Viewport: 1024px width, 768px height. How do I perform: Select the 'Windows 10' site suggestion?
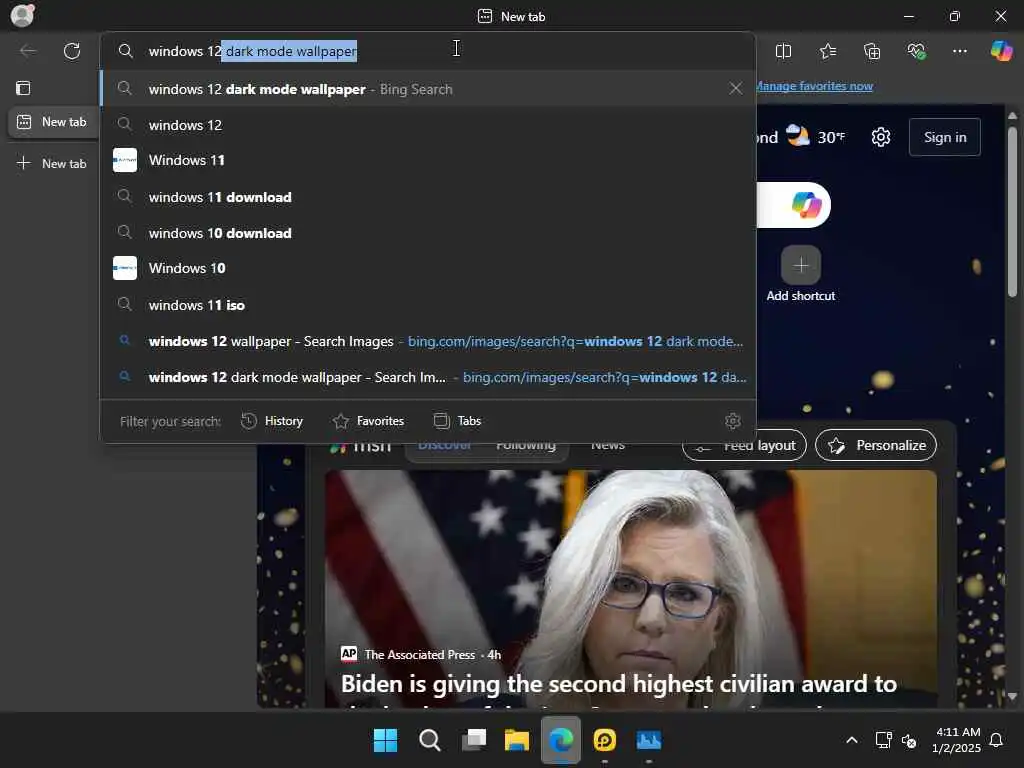pyautogui.click(x=428, y=268)
